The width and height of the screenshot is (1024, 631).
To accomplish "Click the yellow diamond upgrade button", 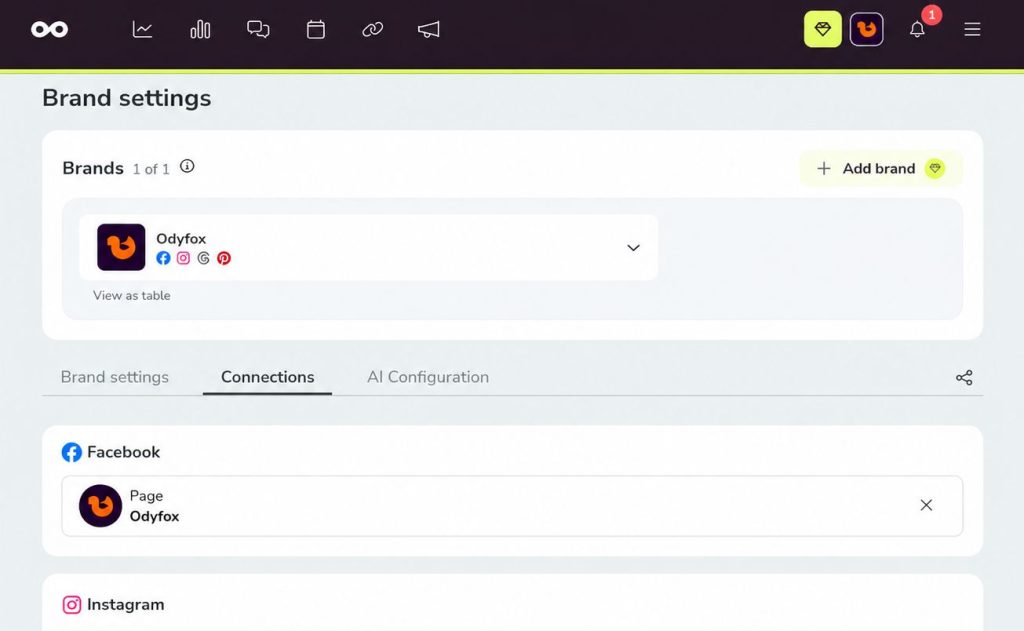I will (823, 29).
